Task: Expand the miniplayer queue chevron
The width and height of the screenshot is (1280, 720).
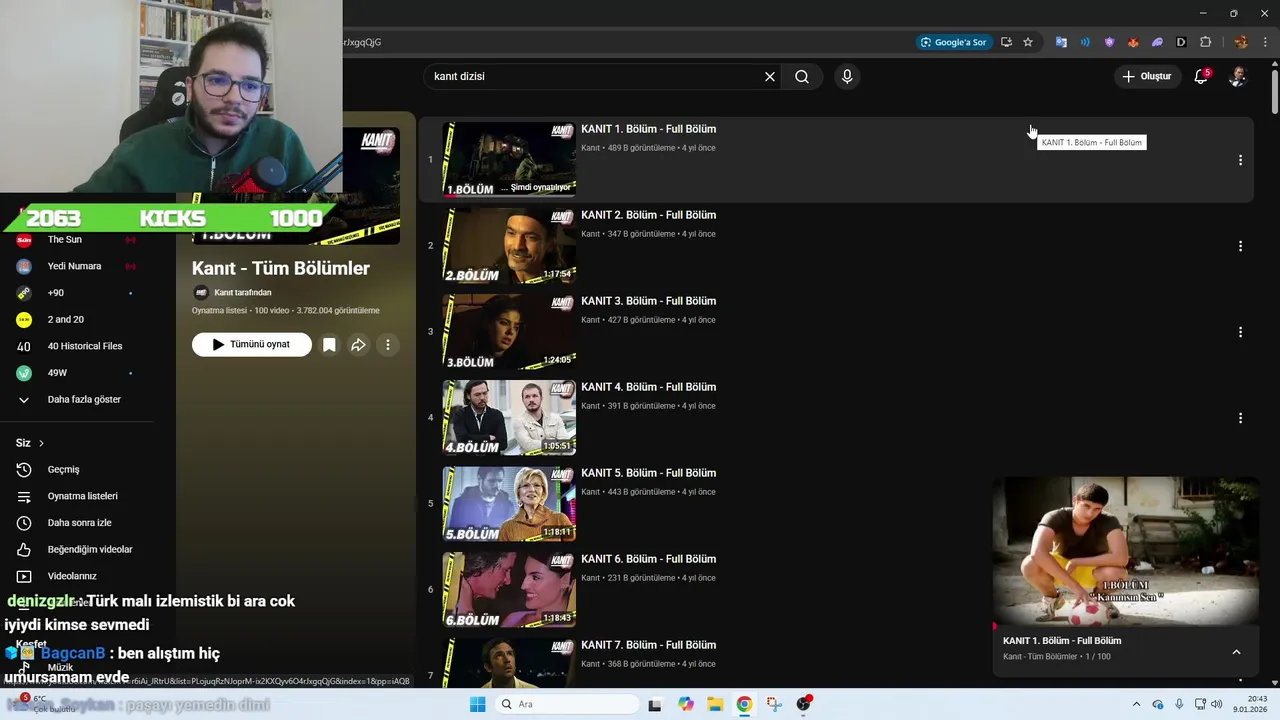Action: point(1236,652)
